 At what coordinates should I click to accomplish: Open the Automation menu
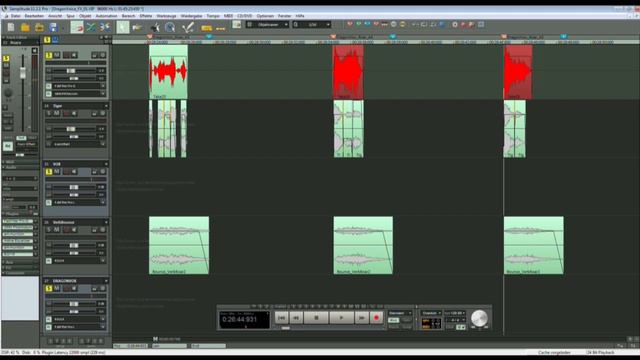pos(106,16)
